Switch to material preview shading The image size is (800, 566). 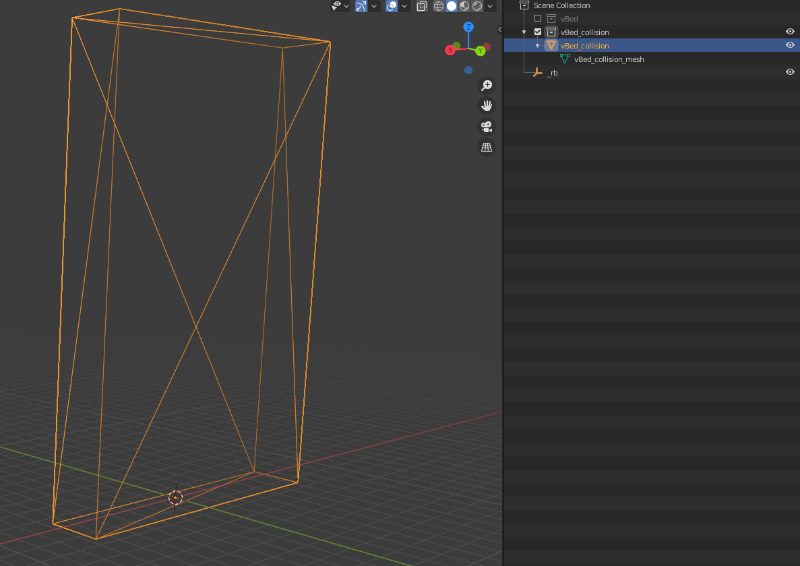point(464,6)
